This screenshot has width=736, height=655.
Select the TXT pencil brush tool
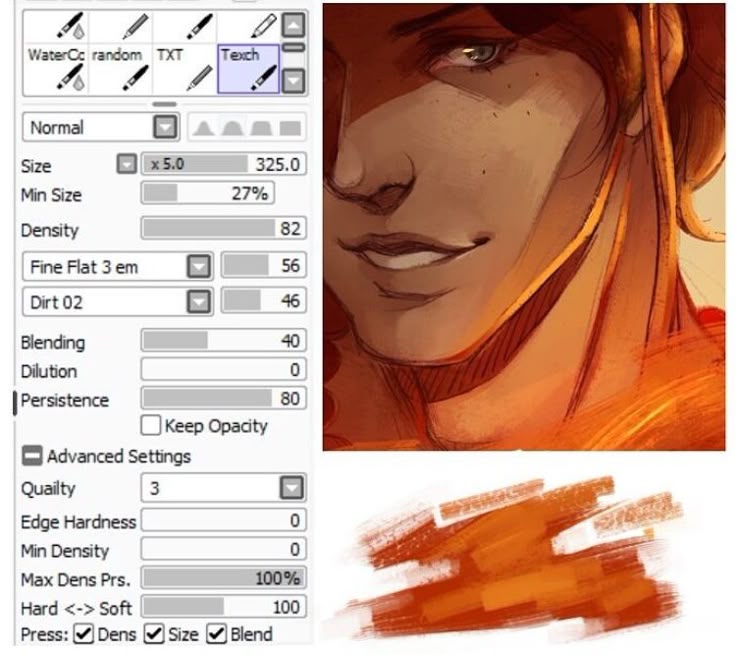click(184, 69)
